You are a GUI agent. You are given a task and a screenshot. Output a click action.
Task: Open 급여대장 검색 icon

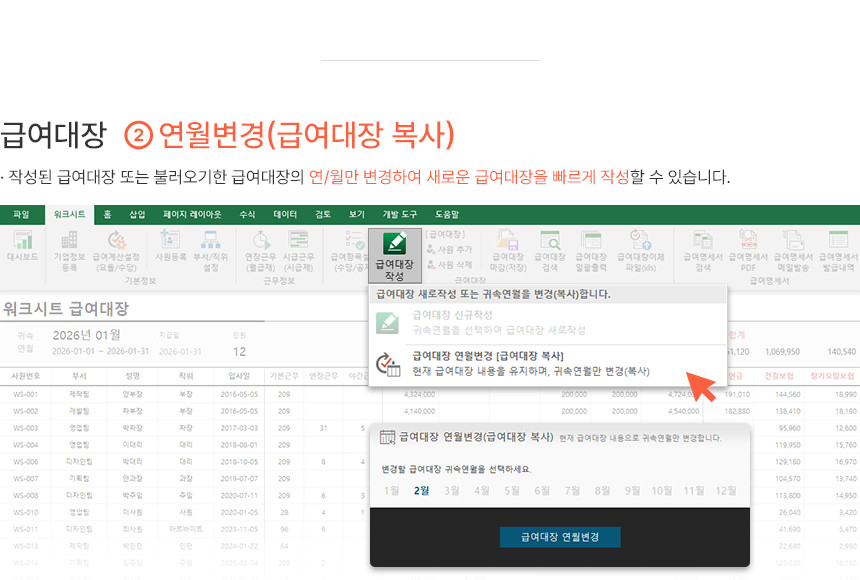(550, 251)
